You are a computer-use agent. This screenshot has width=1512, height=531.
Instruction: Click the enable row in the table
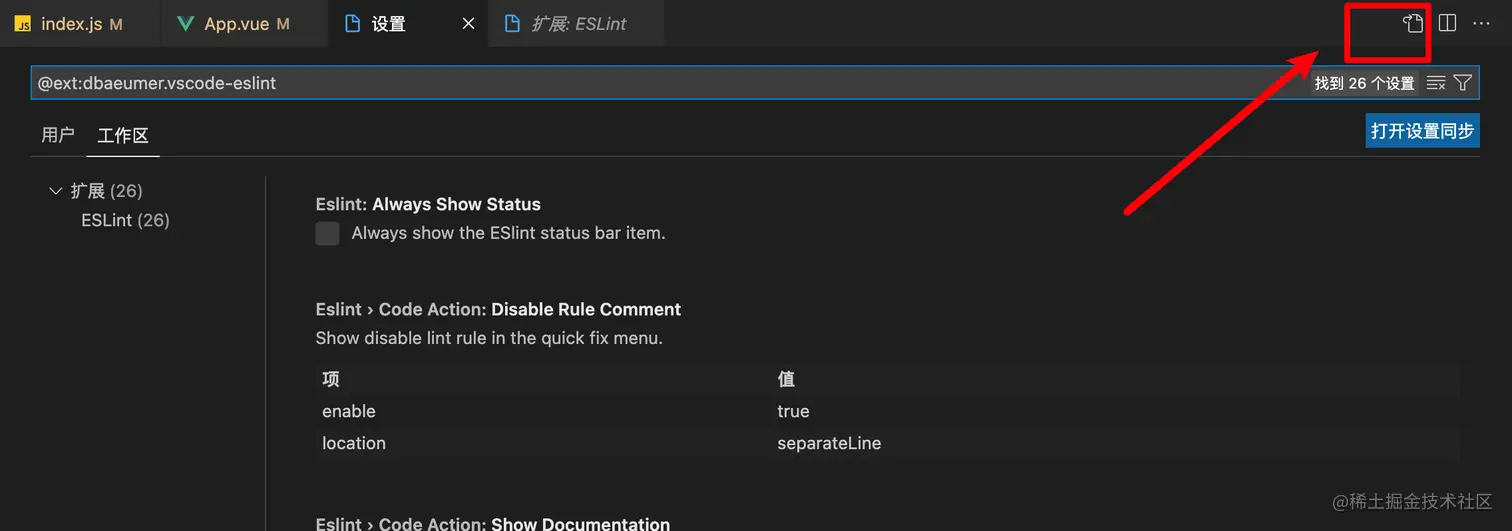click(888, 411)
